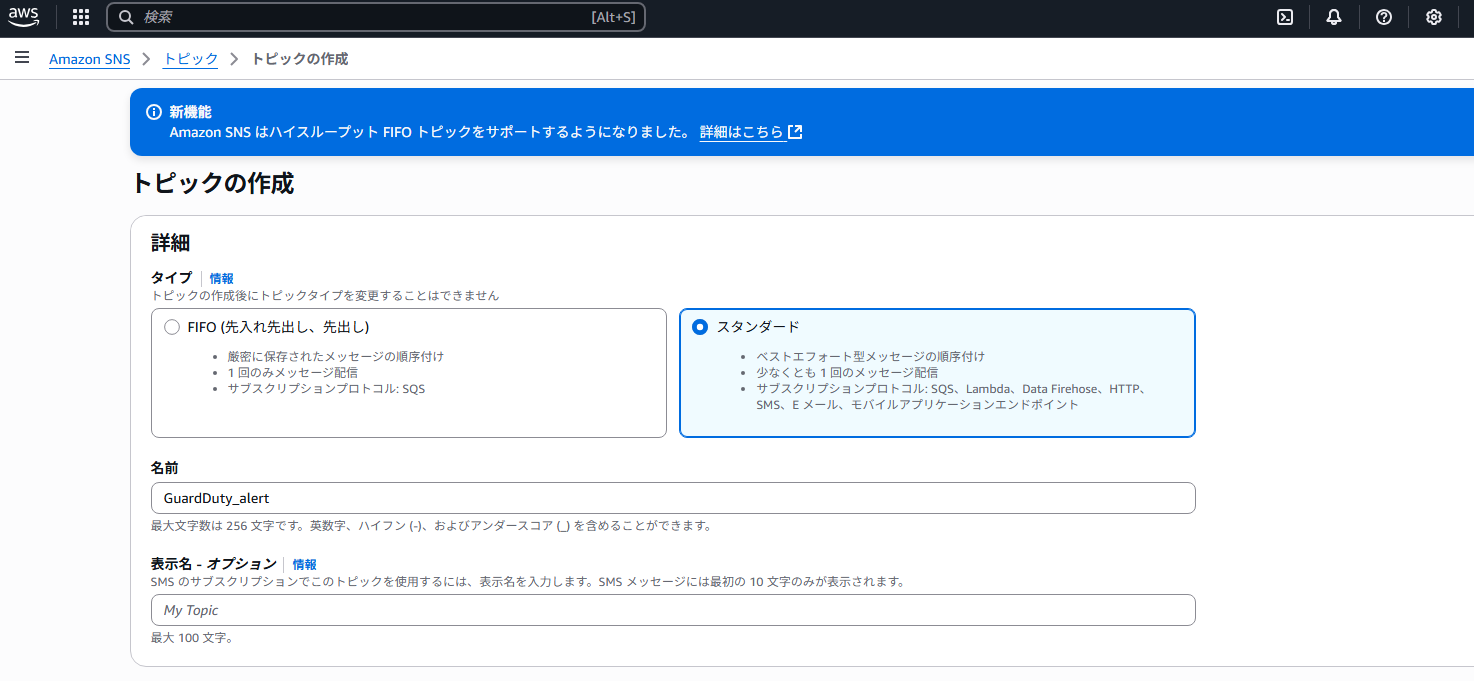
Task: Open the AWS home logo
Action: pos(24,16)
